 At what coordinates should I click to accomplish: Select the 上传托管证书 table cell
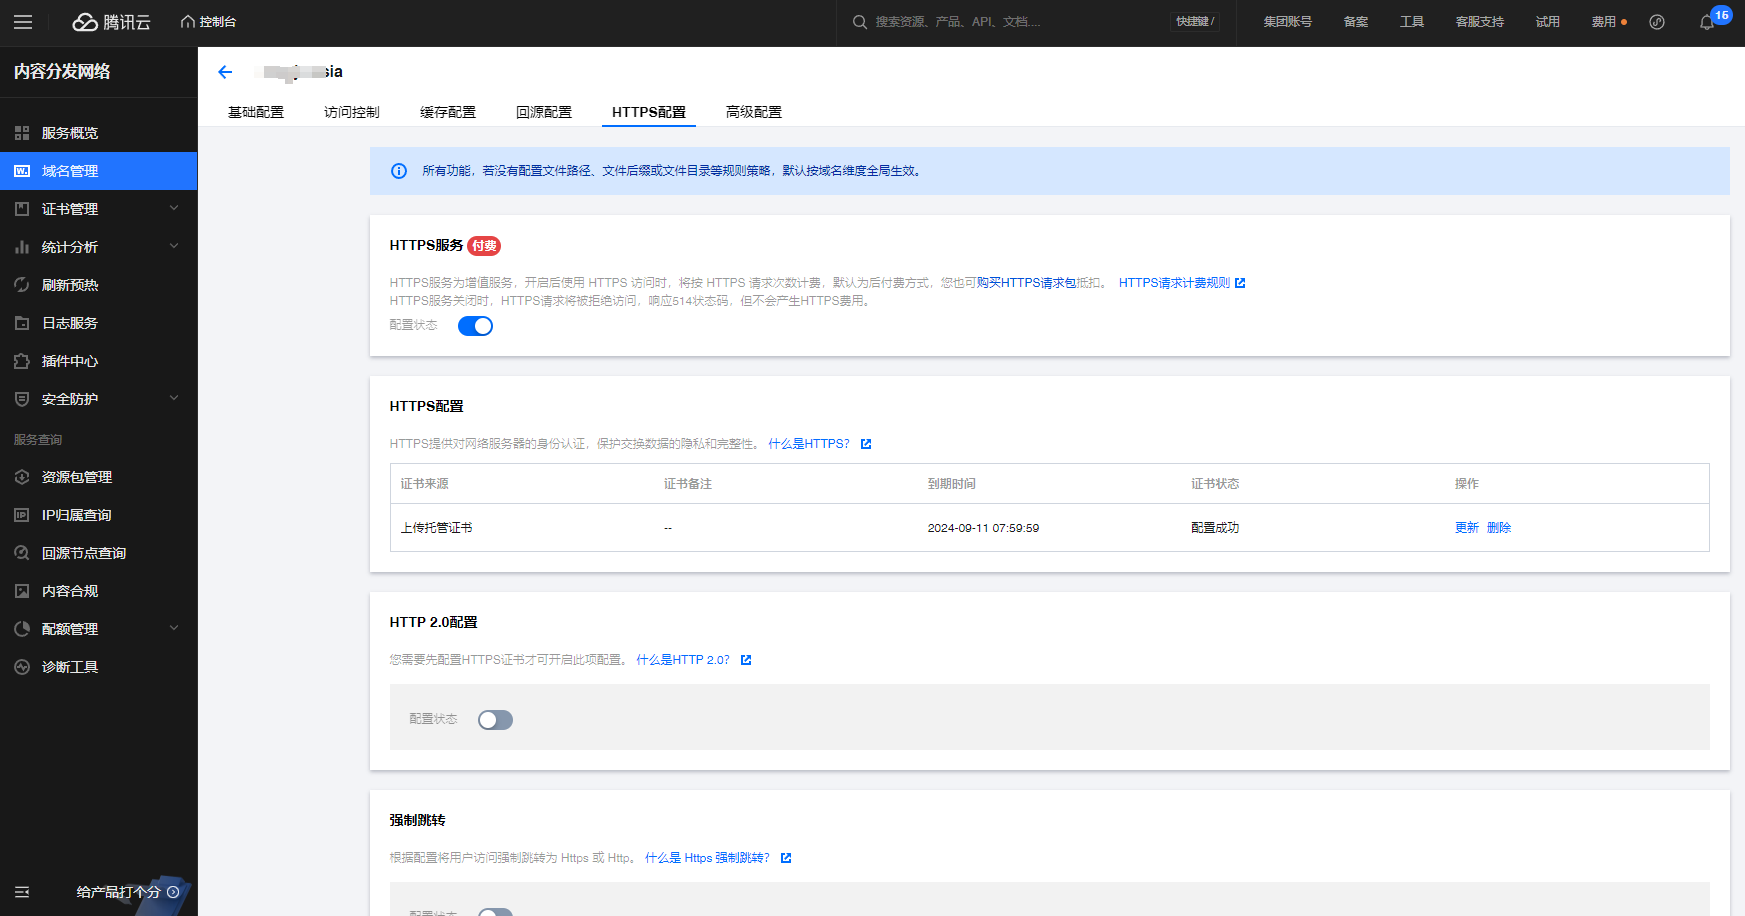click(436, 528)
